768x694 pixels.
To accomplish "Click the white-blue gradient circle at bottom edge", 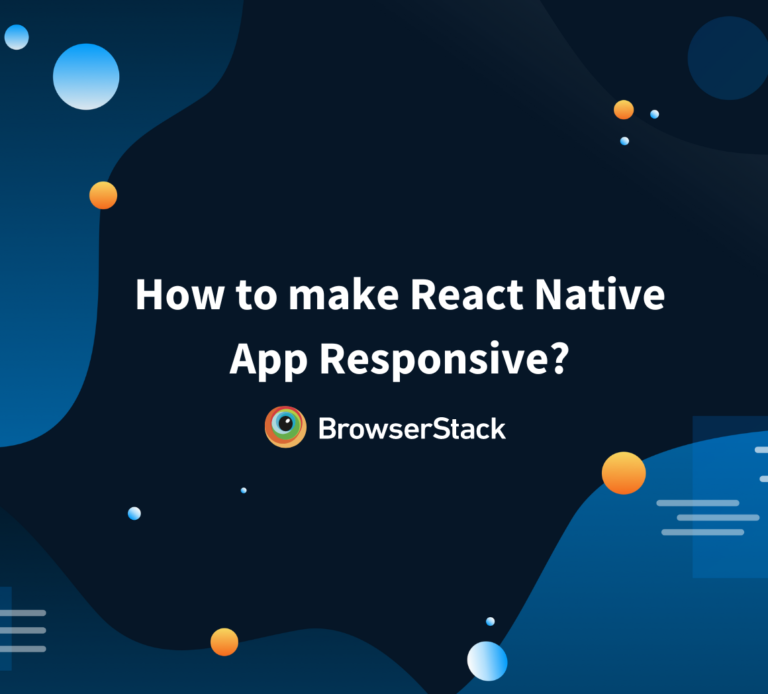I will (x=487, y=661).
